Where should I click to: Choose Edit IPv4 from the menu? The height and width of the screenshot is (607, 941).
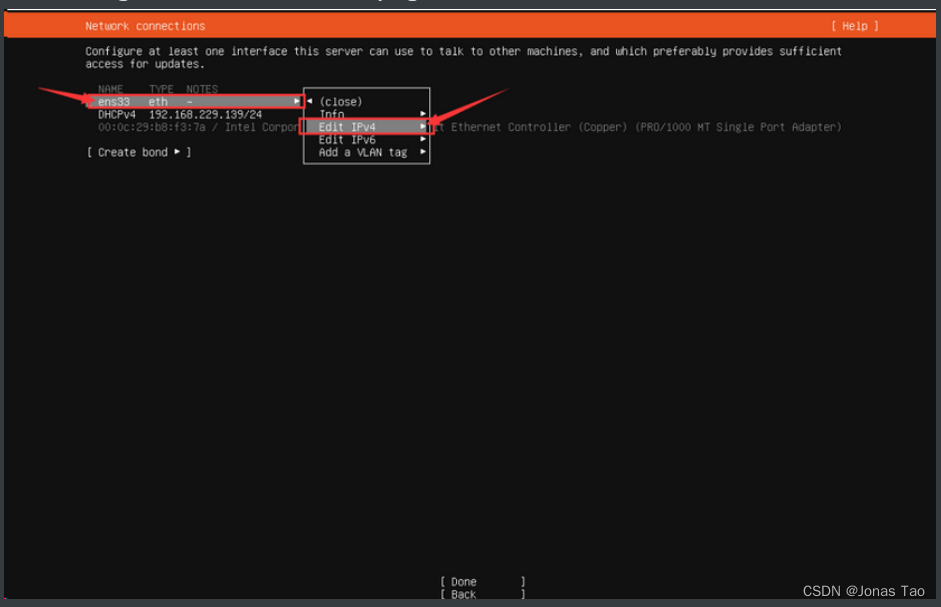[346, 126]
